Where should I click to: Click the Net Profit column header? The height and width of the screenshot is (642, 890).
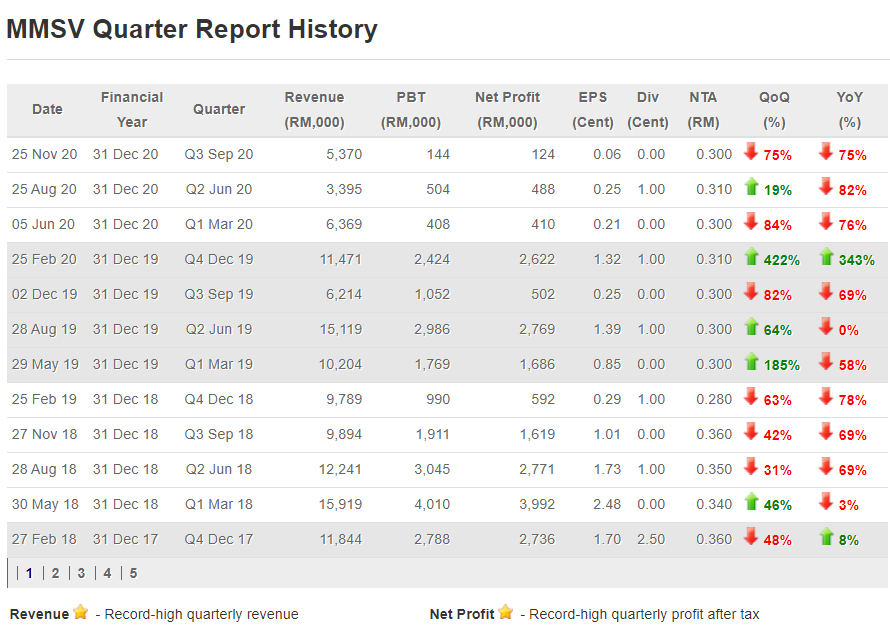pos(507,109)
